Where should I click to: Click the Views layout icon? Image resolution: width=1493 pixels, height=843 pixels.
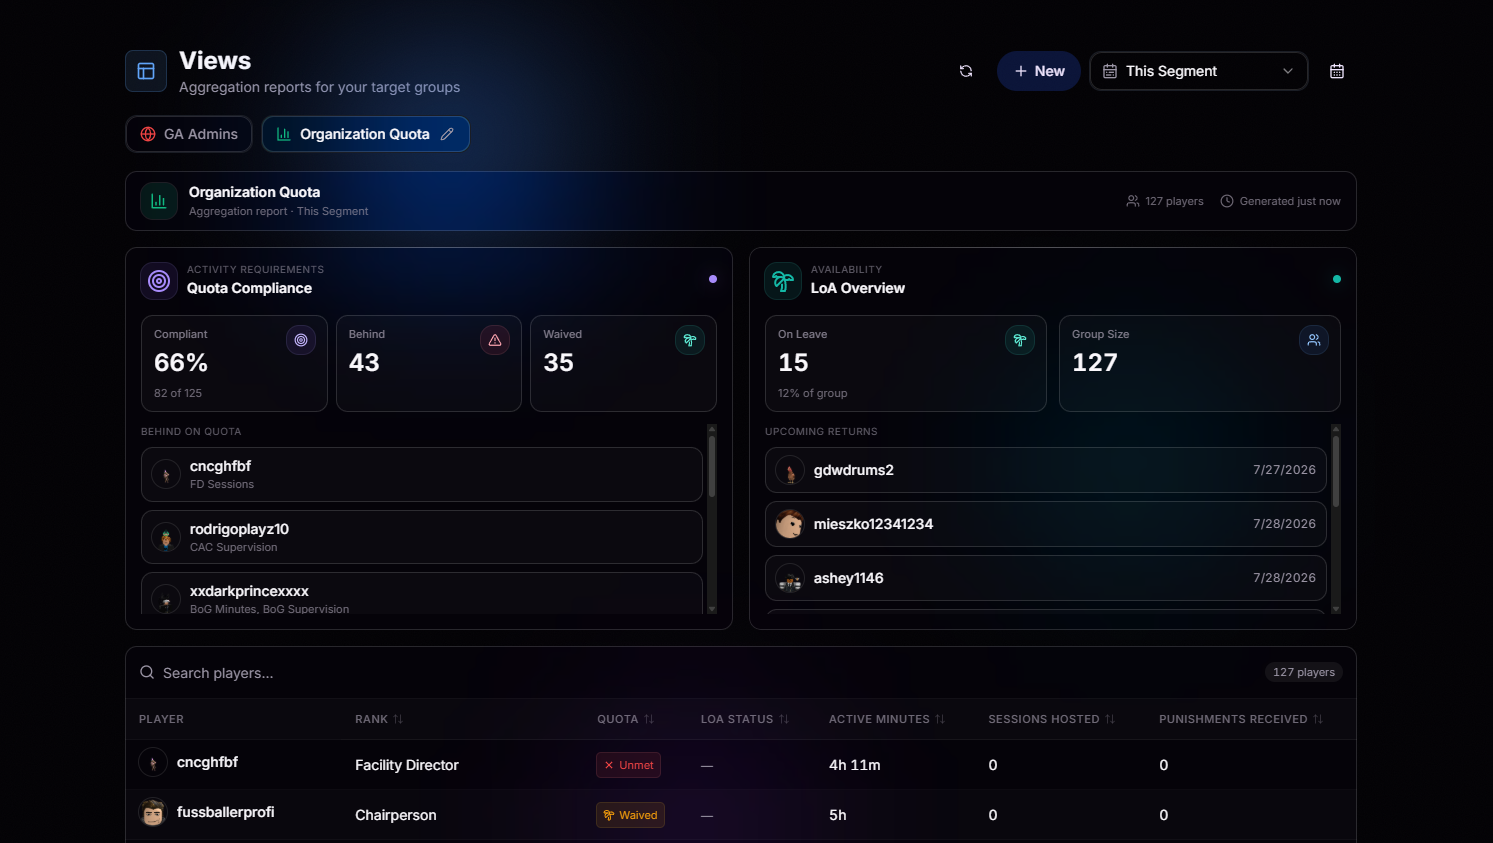point(146,71)
